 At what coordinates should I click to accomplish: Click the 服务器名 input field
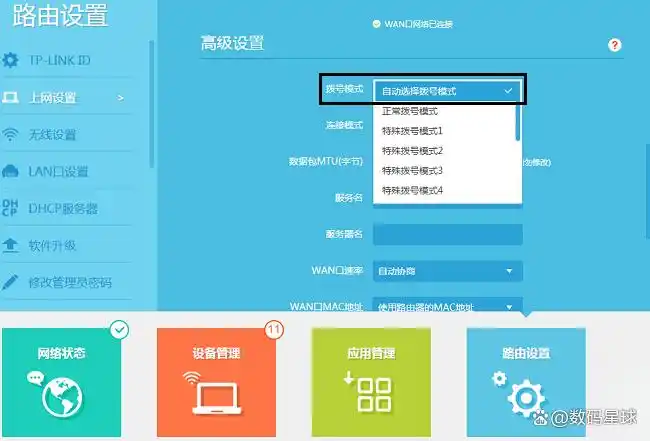click(x=448, y=235)
